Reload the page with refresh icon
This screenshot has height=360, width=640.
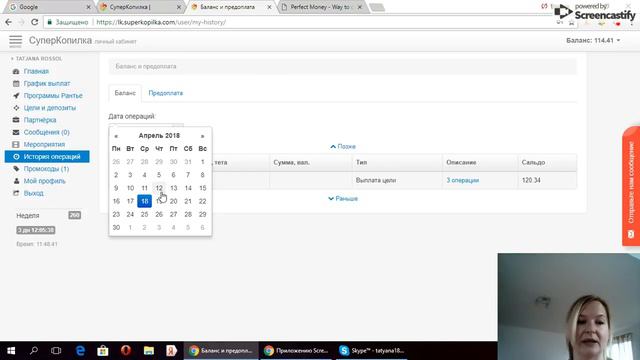(x=35, y=22)
